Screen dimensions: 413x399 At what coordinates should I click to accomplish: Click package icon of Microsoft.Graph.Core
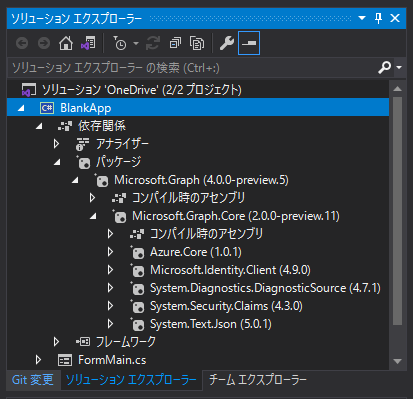coord(119,216)
